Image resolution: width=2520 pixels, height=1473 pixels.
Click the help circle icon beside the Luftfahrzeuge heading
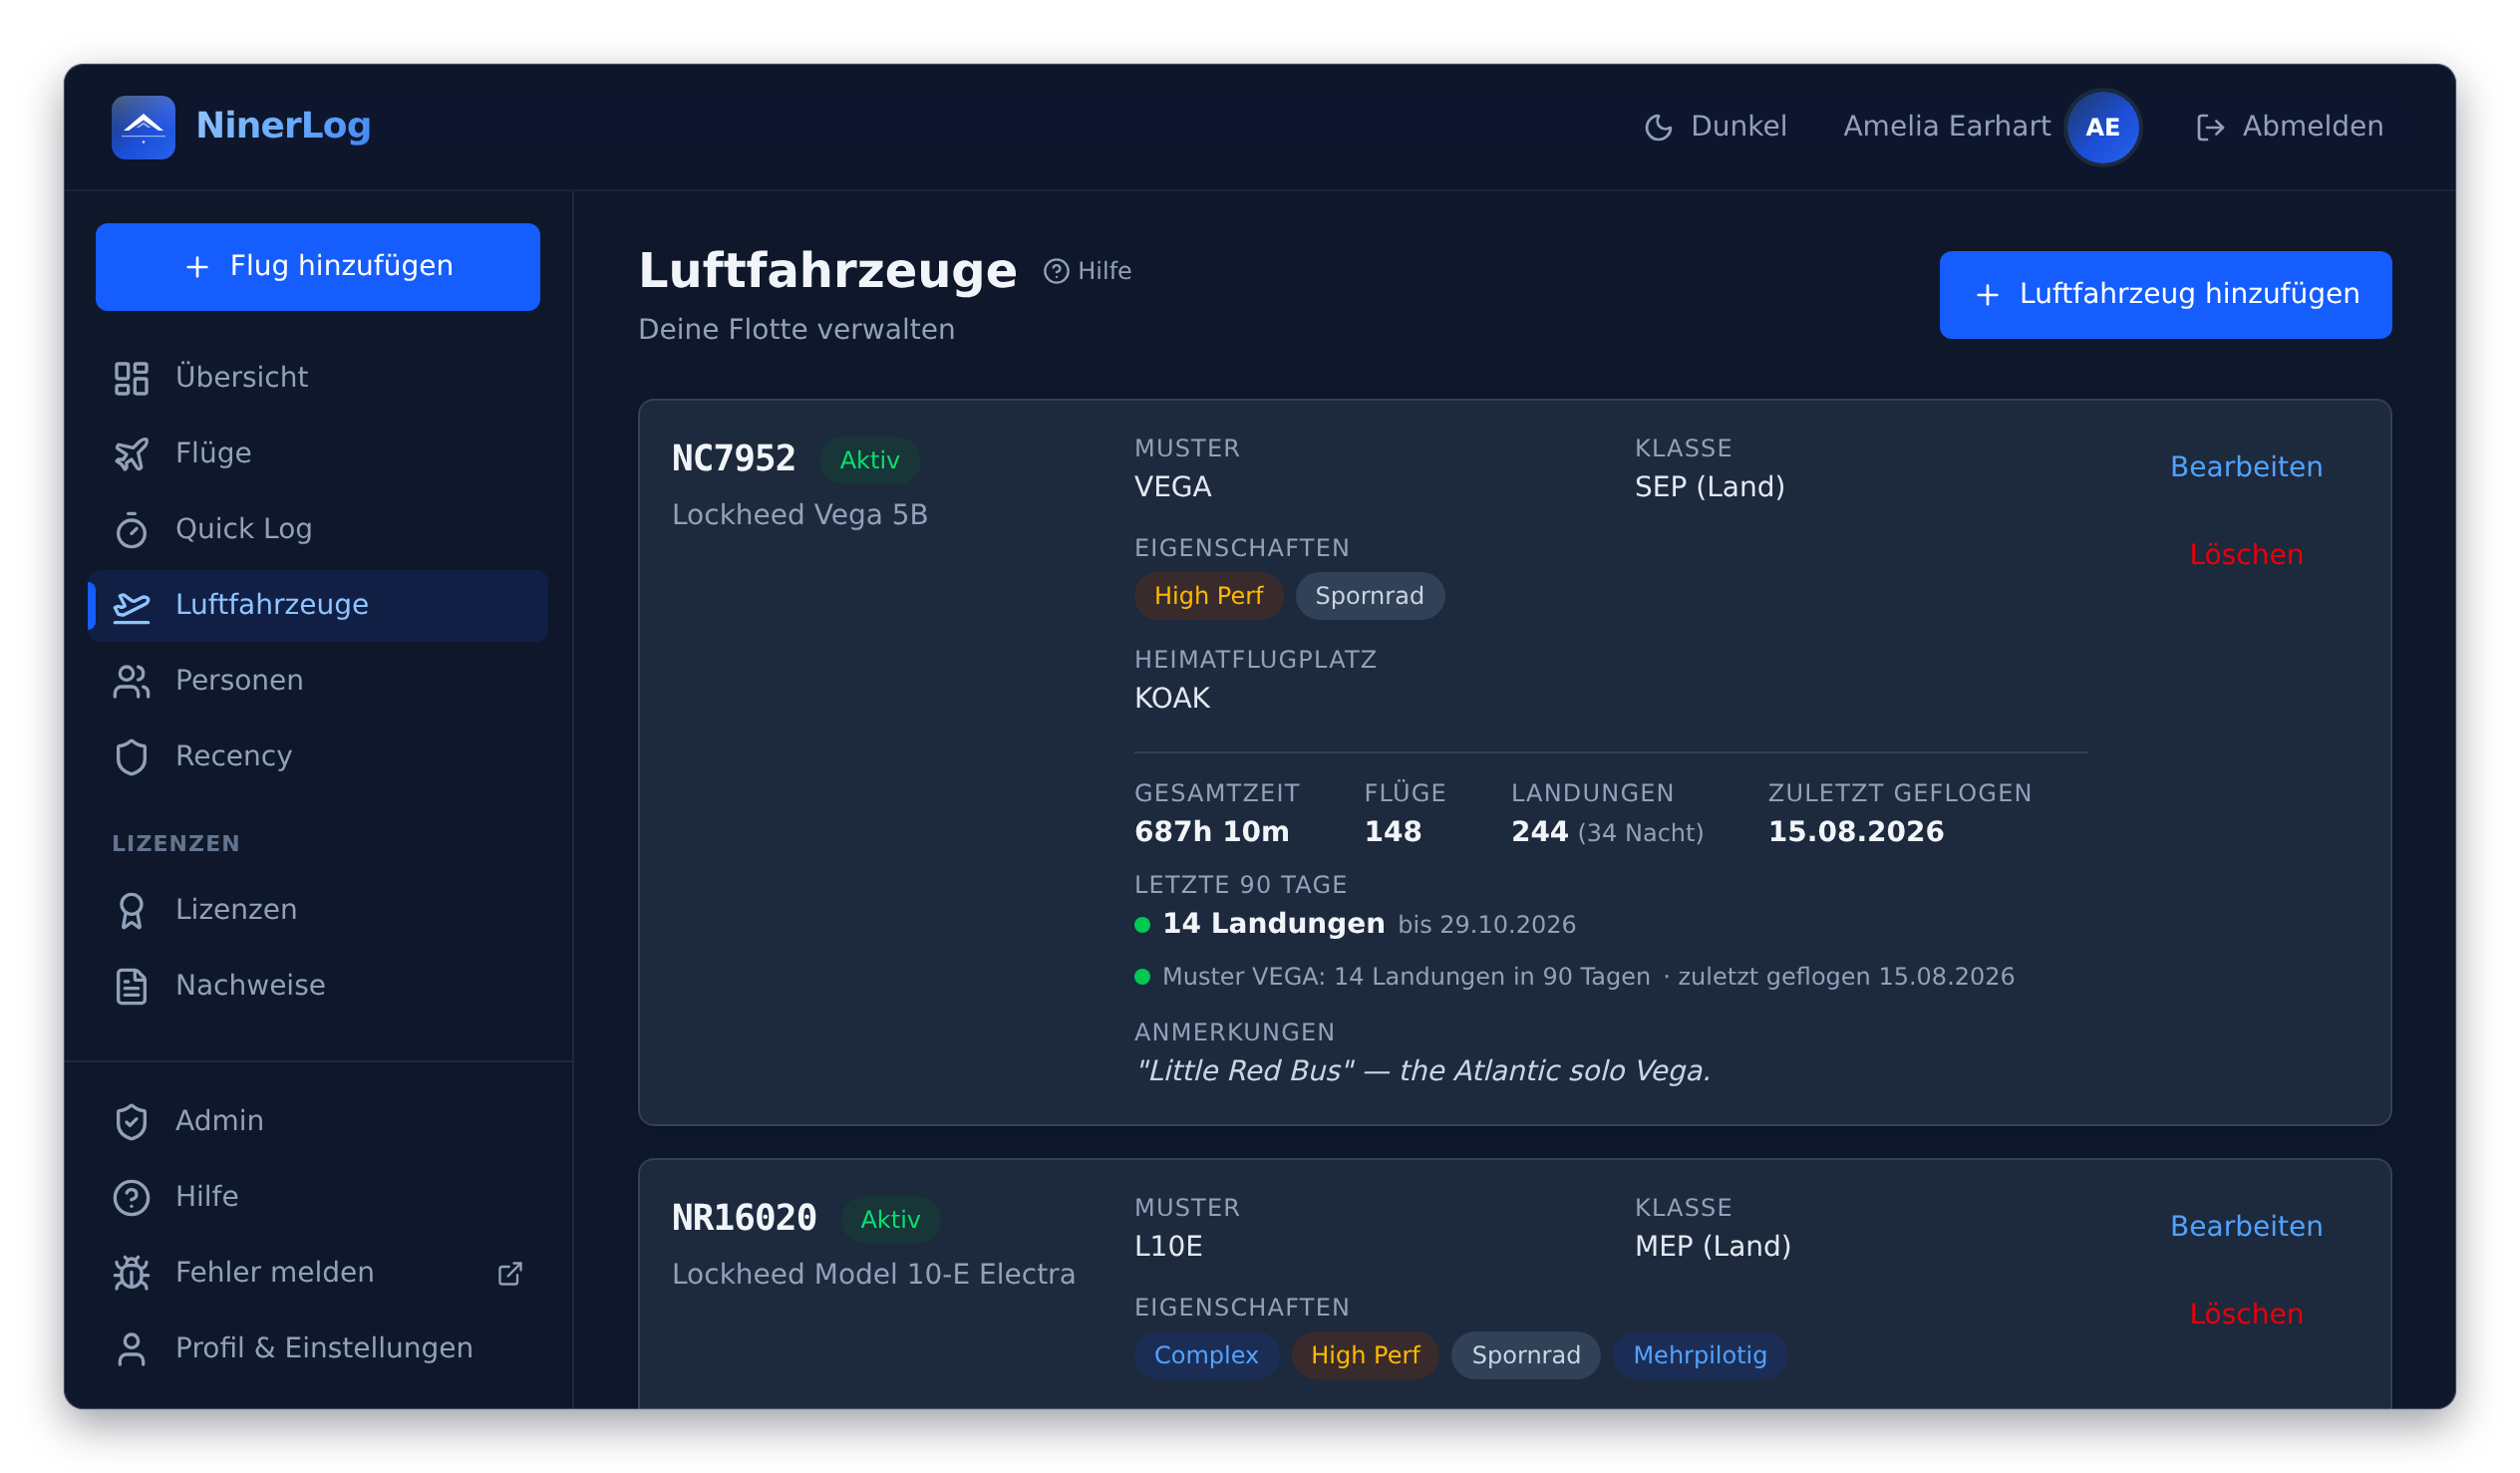1056,271
